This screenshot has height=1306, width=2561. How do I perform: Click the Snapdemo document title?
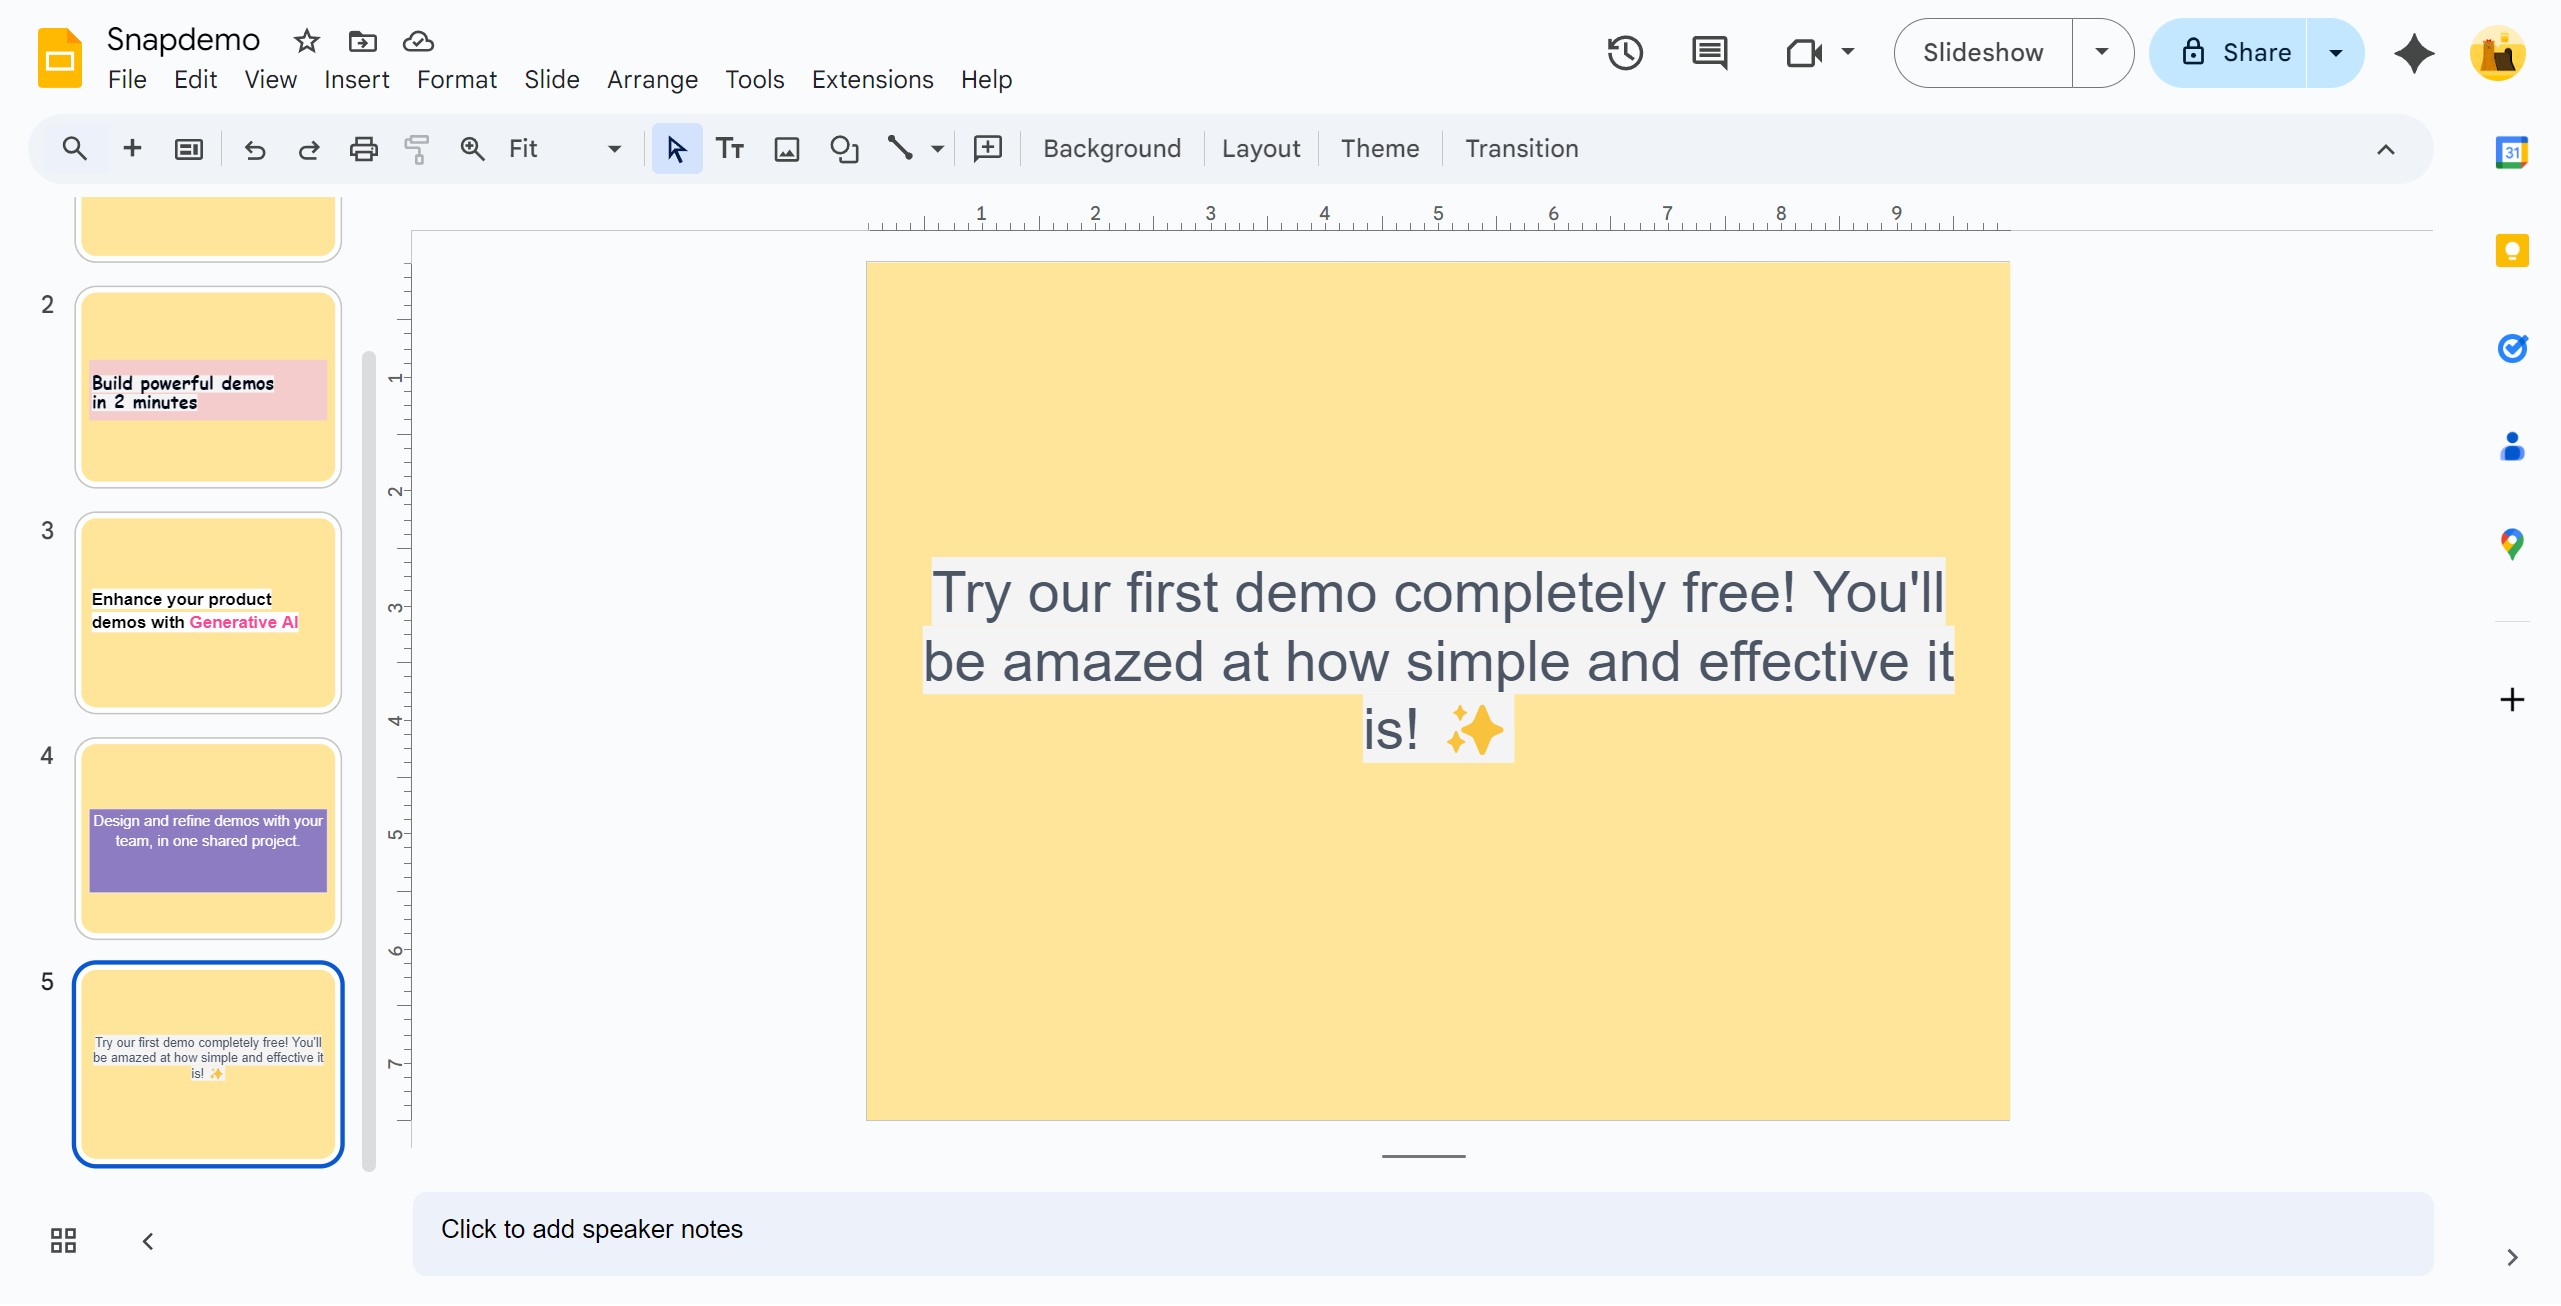(183, 39)
